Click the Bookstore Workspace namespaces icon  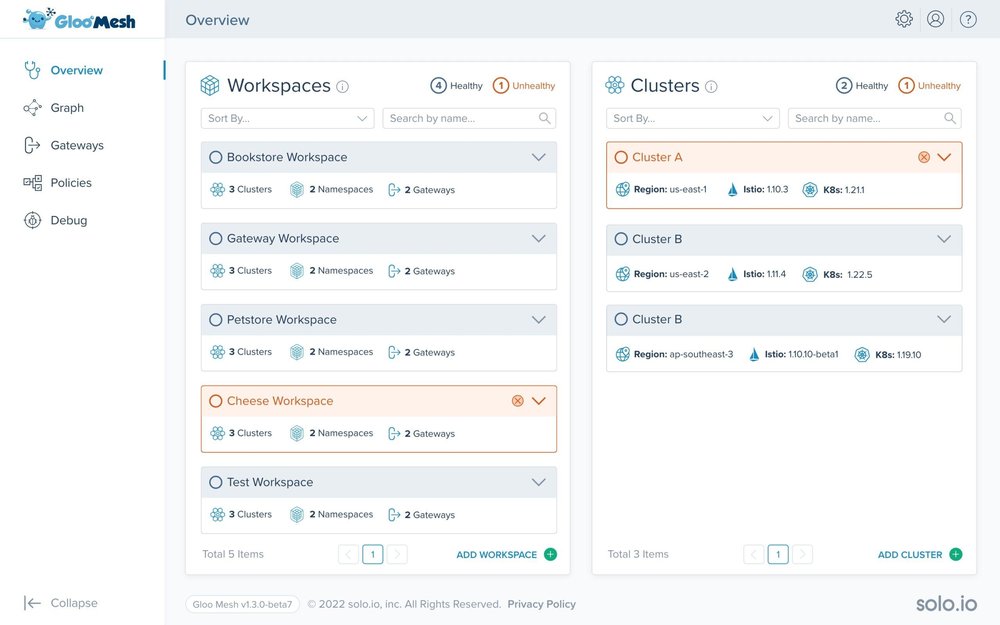tap(297, 189)
